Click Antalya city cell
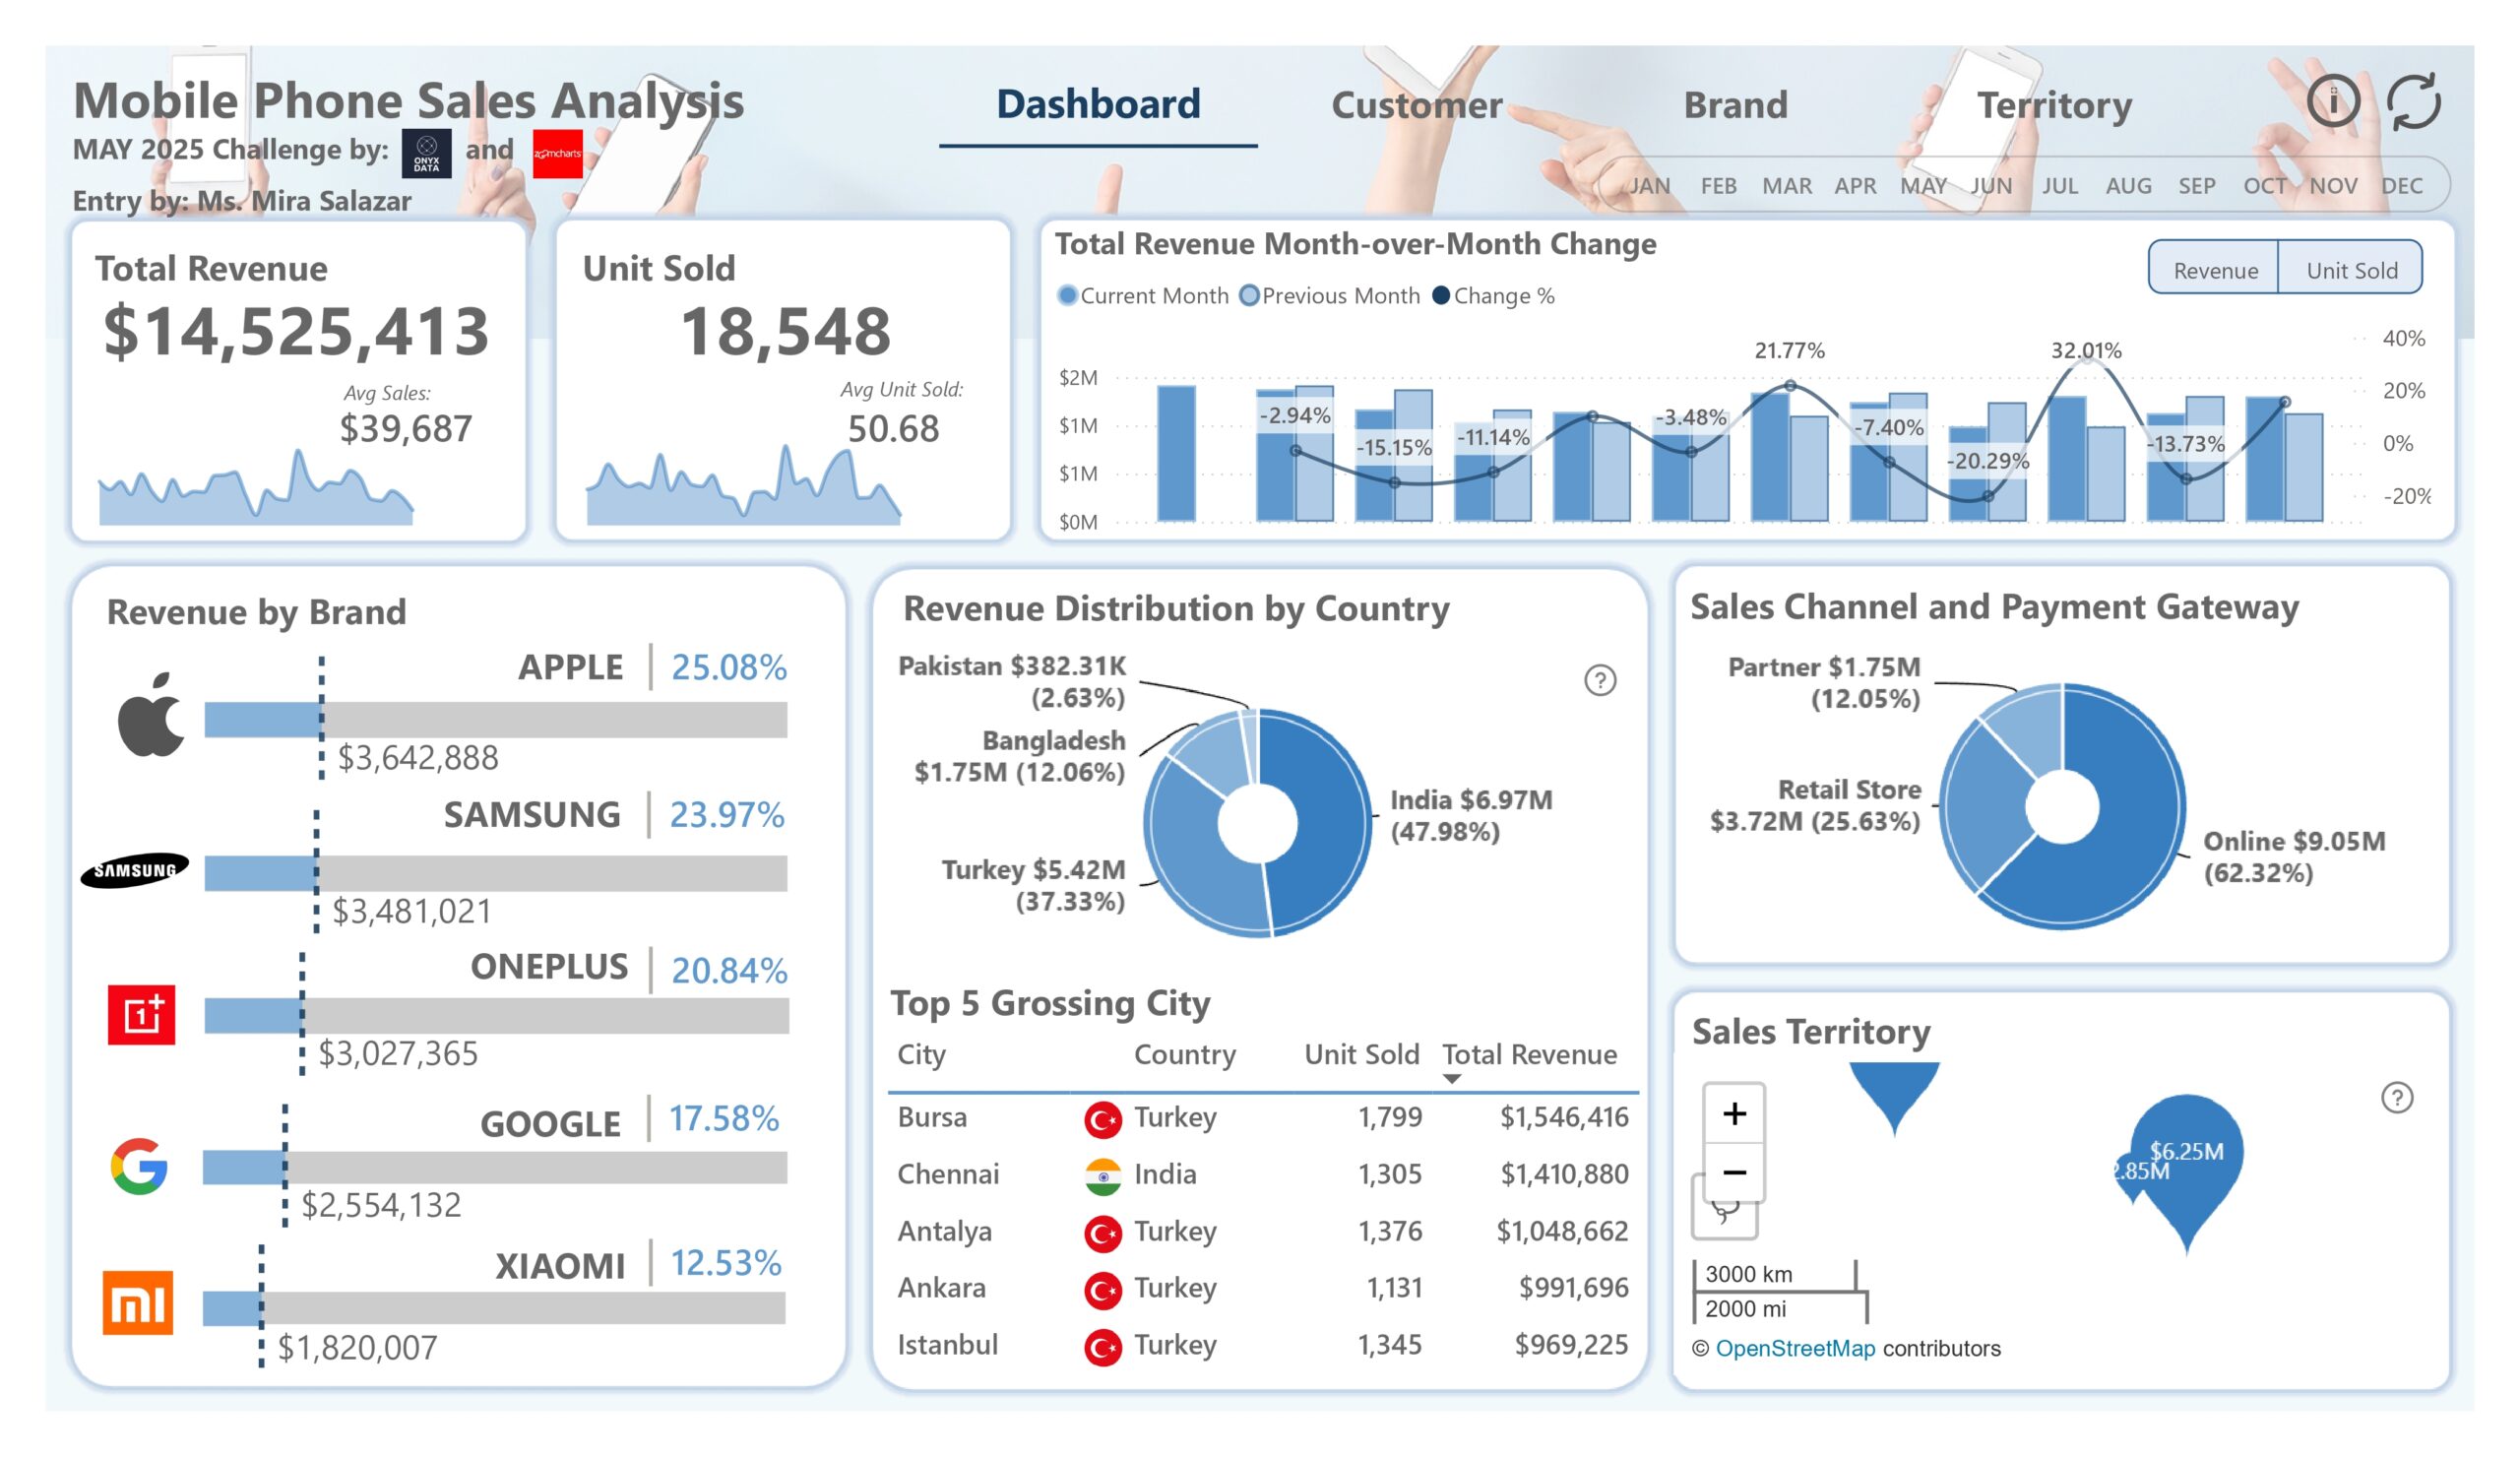The width and height of the screenshot is (2520, 1457). pyautogui.click(x=944, y=1231)
